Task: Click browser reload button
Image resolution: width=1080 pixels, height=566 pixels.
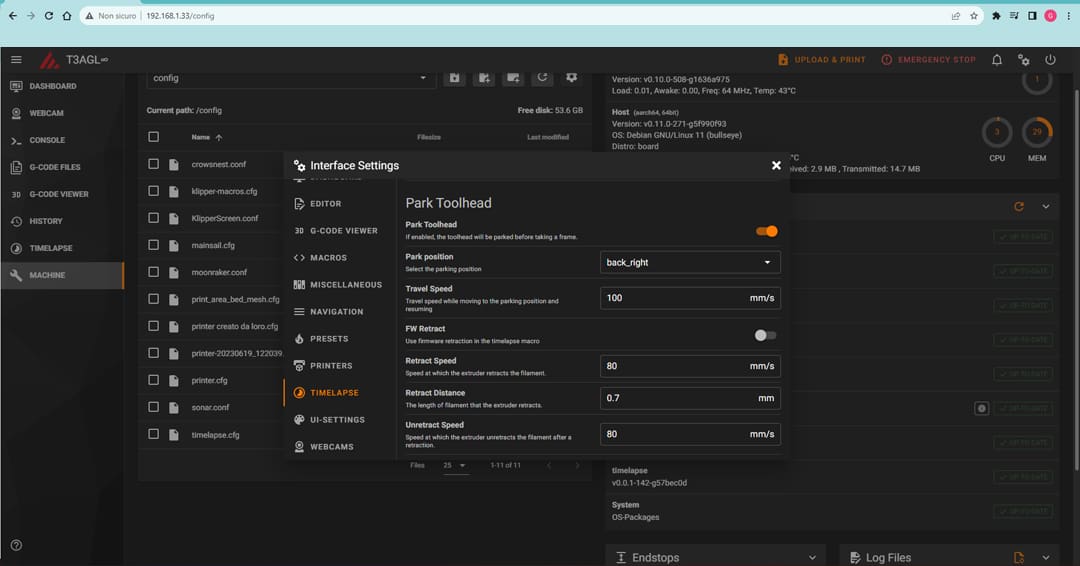Action: pos(49,15)
